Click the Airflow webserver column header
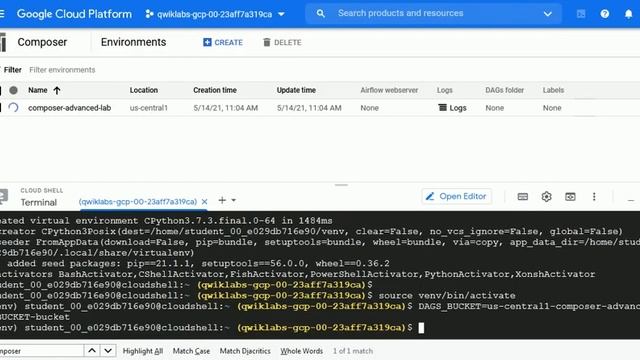 (389, 90)
